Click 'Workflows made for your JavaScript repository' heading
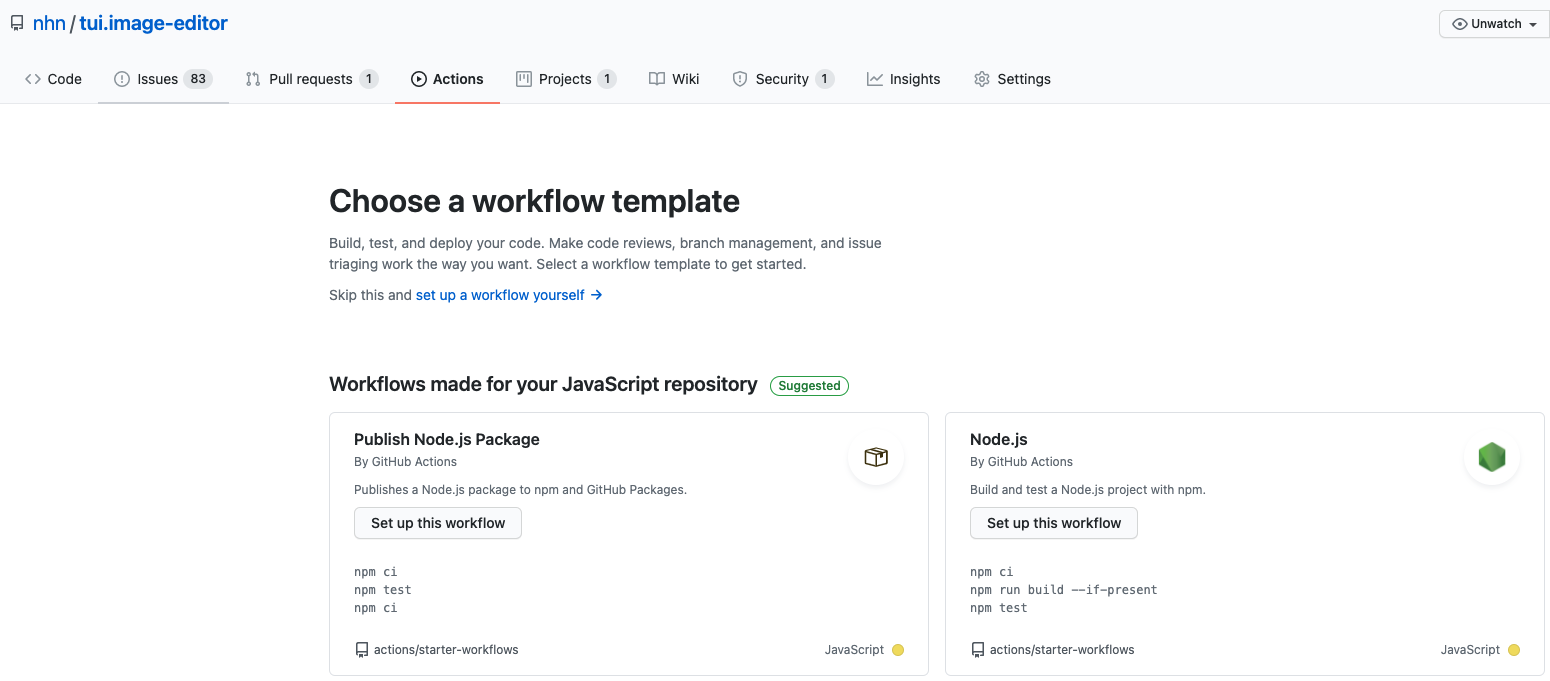The width and height of the screenshot is (1550, 681). 543,384
